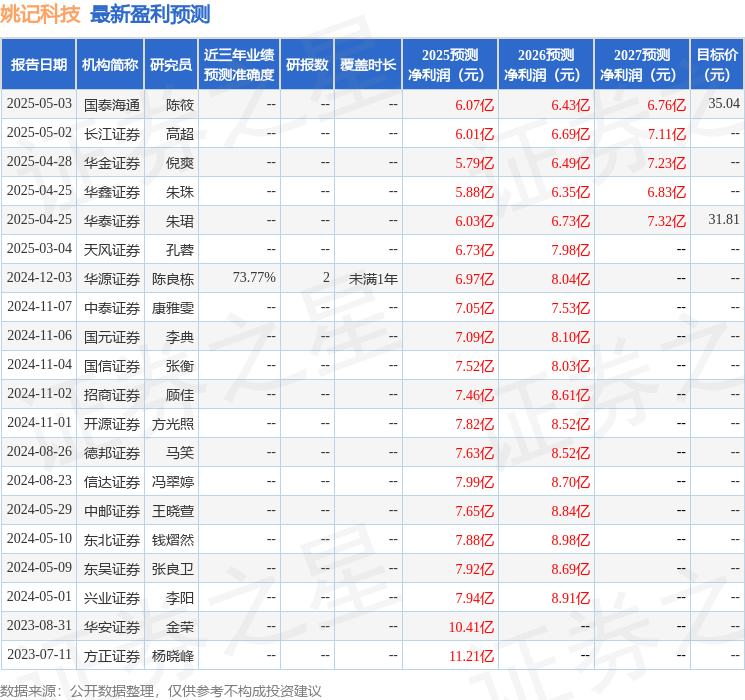The image size is (745, 700).
Task: Select the 研报数 column header
Action: pos(307,65)
